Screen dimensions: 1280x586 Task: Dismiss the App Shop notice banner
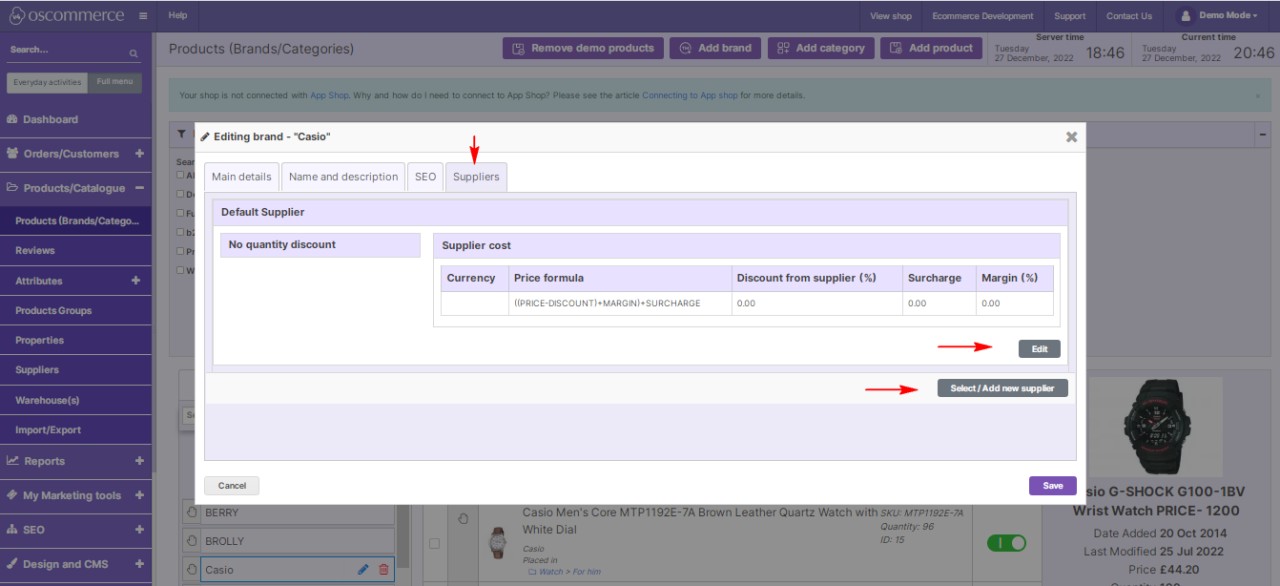(1257, 96)
